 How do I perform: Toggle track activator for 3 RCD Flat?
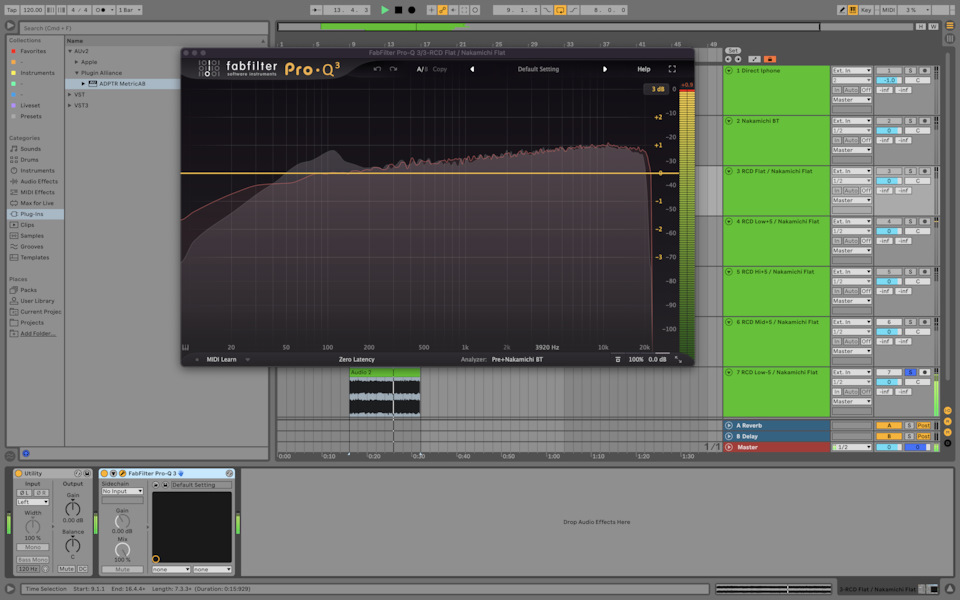pyautogui.click(x=889, y=171)
